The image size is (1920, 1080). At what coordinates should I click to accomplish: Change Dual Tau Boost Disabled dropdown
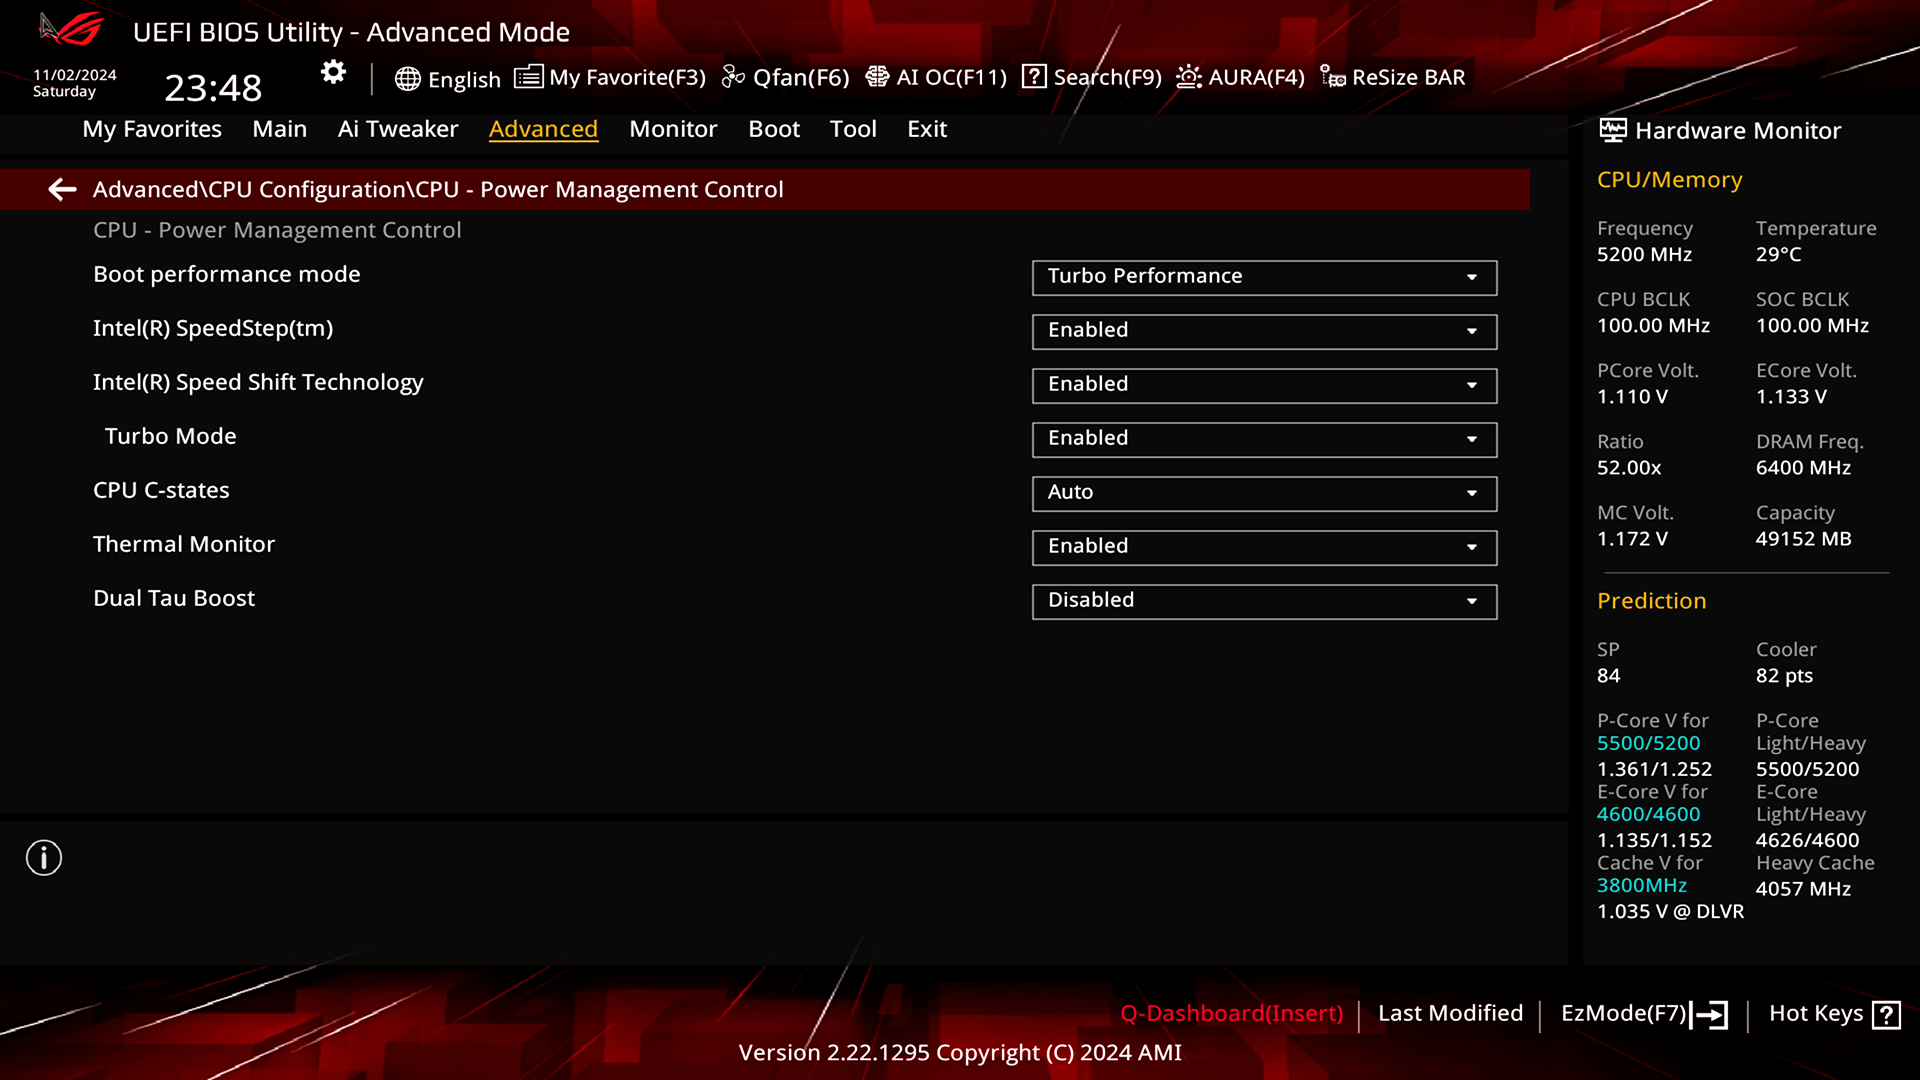[1264, 601]
